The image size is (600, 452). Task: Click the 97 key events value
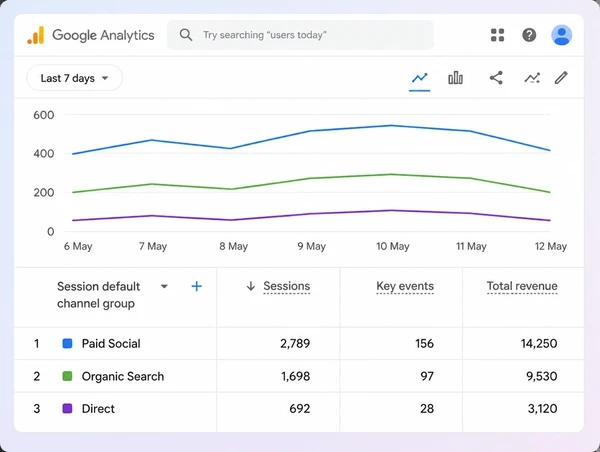click(427, 376)
